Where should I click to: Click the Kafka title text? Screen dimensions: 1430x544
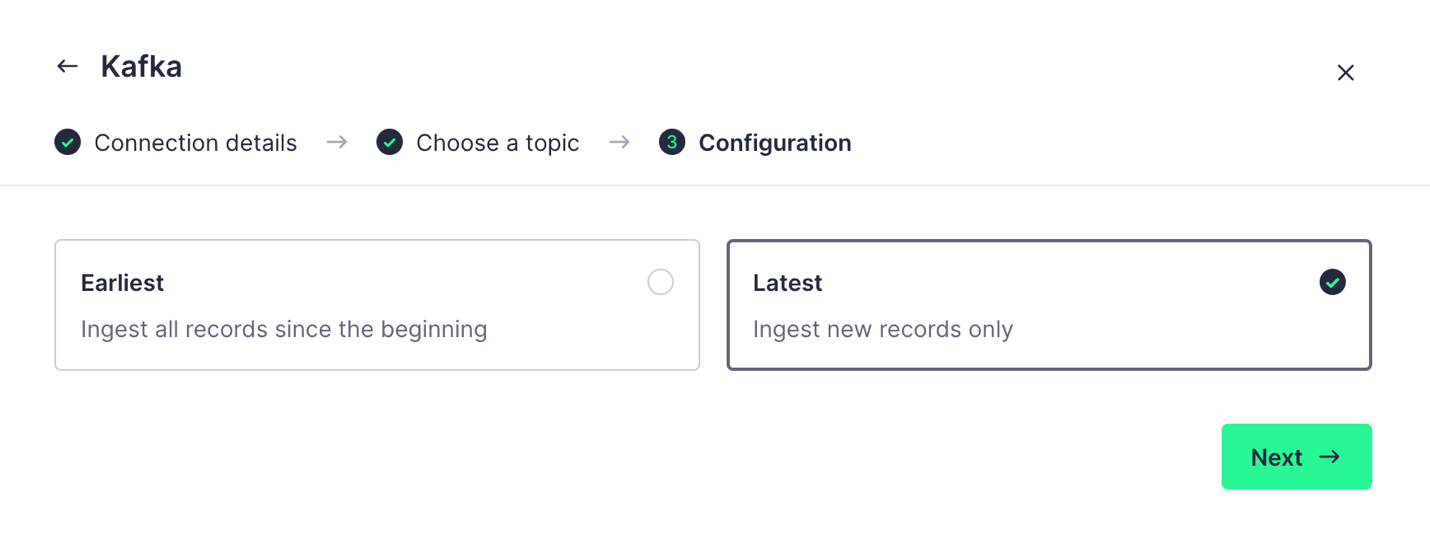click(141, 67)
